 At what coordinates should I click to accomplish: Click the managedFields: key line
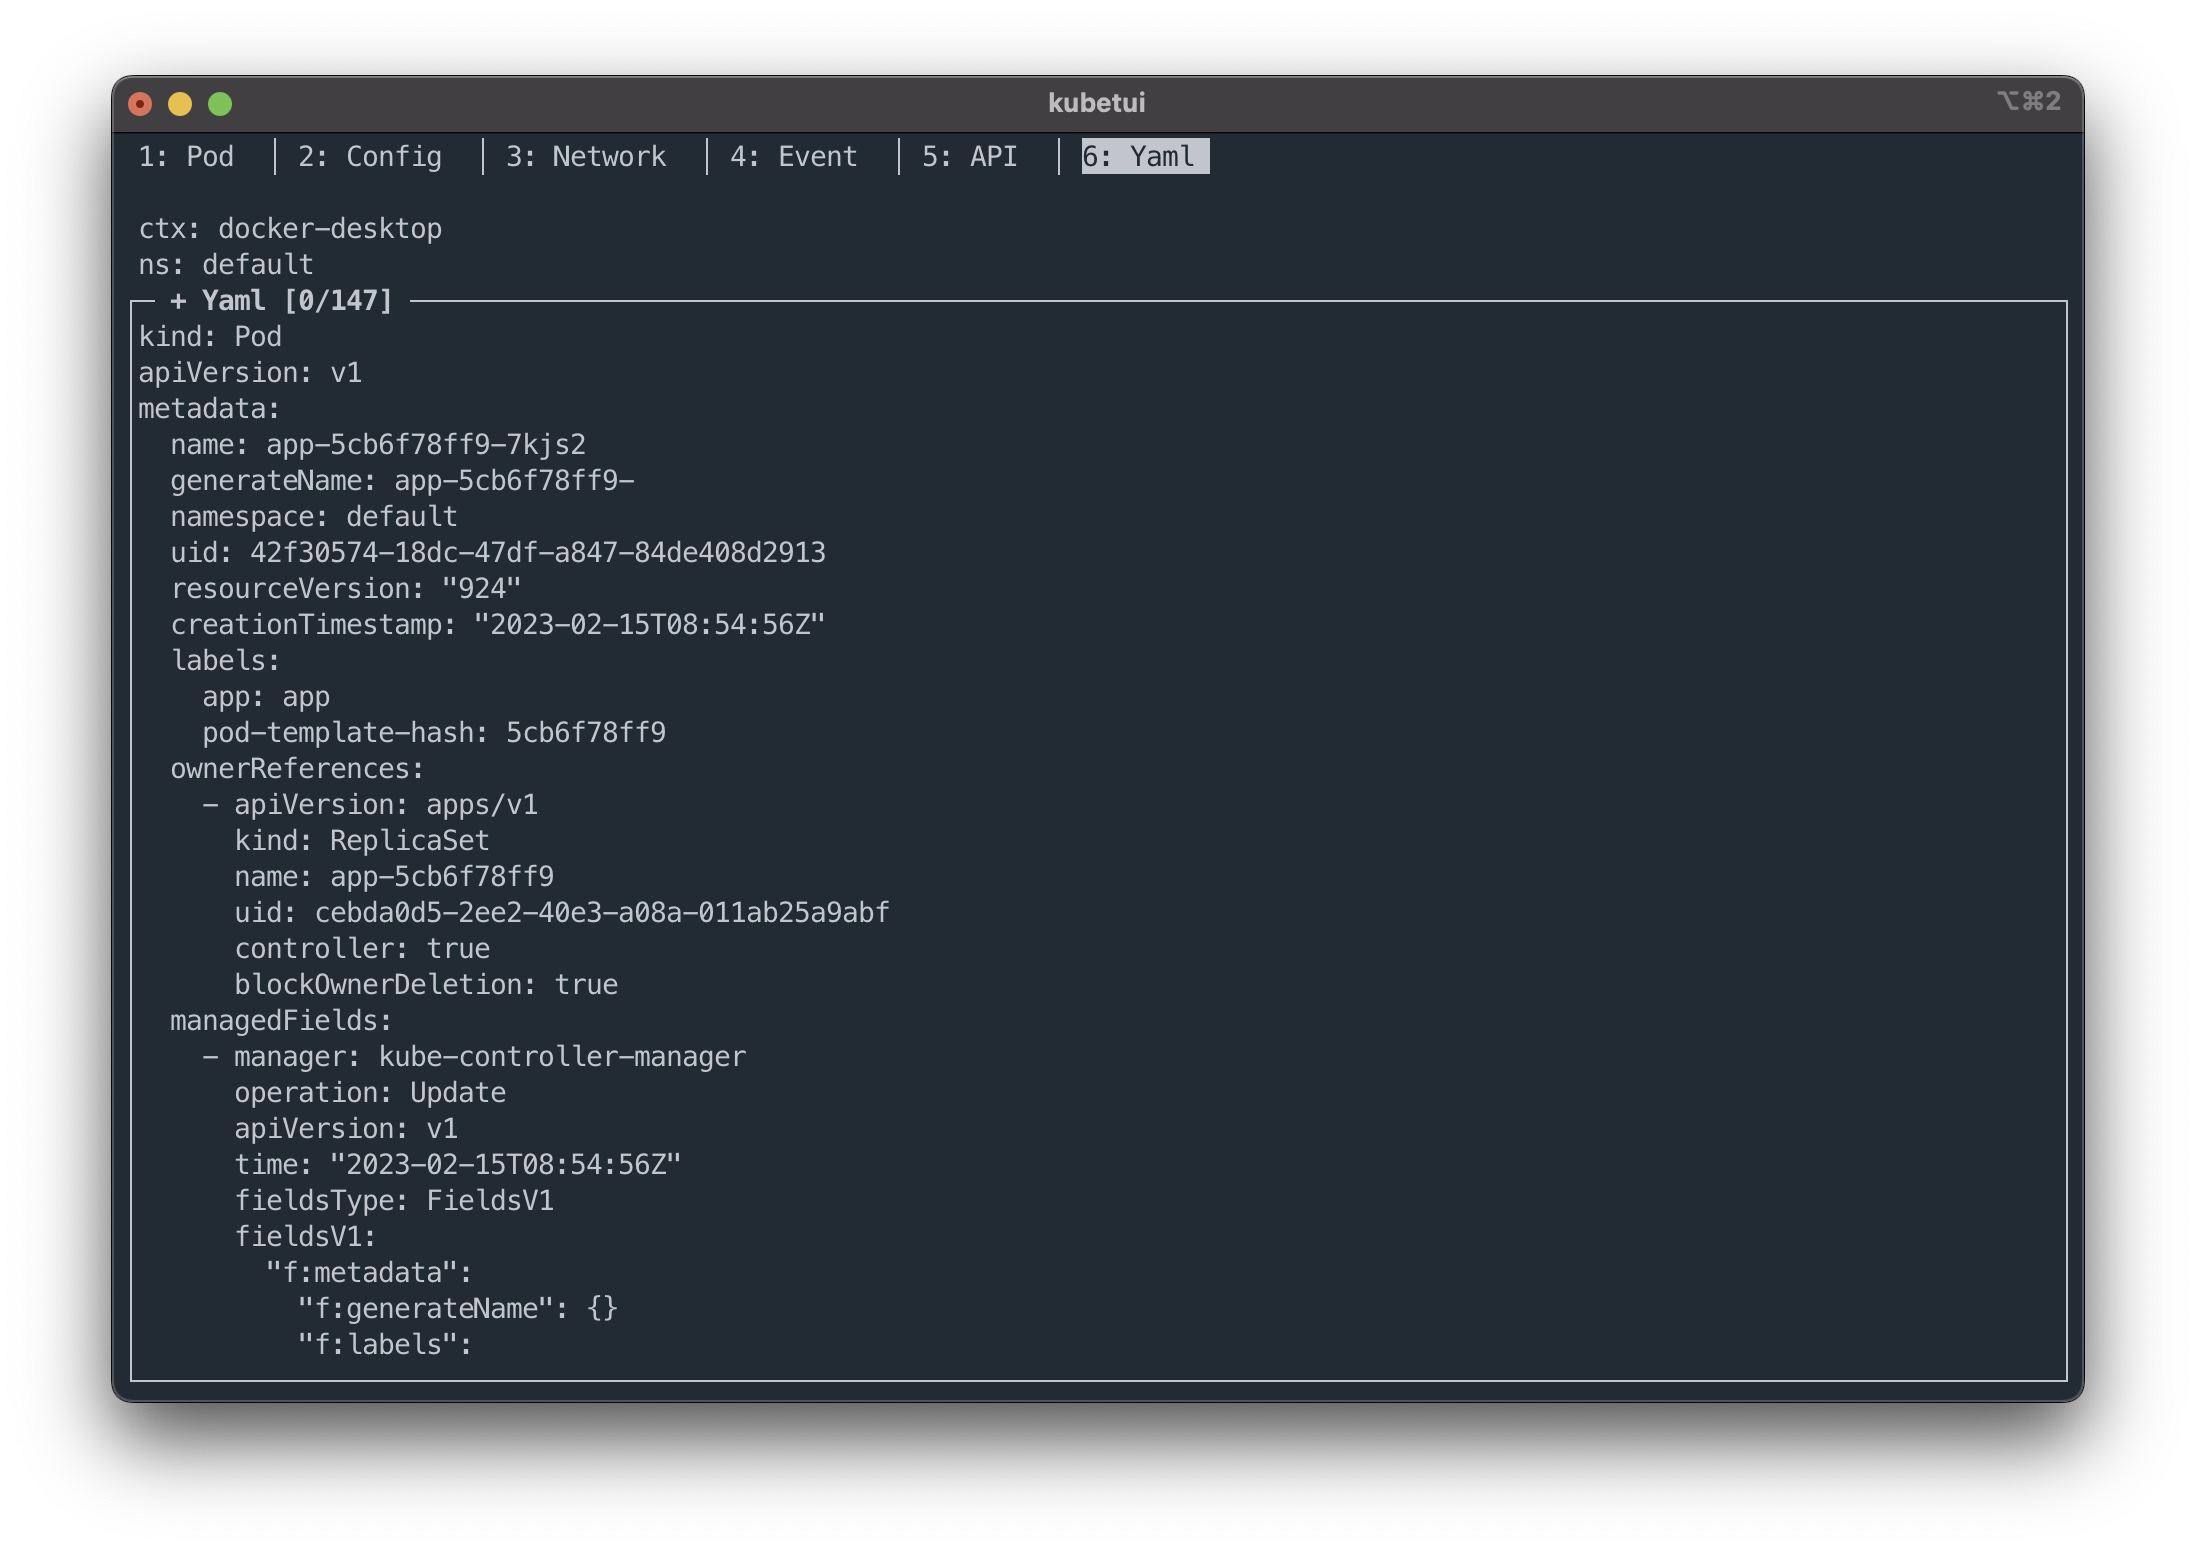[281, 1021]
